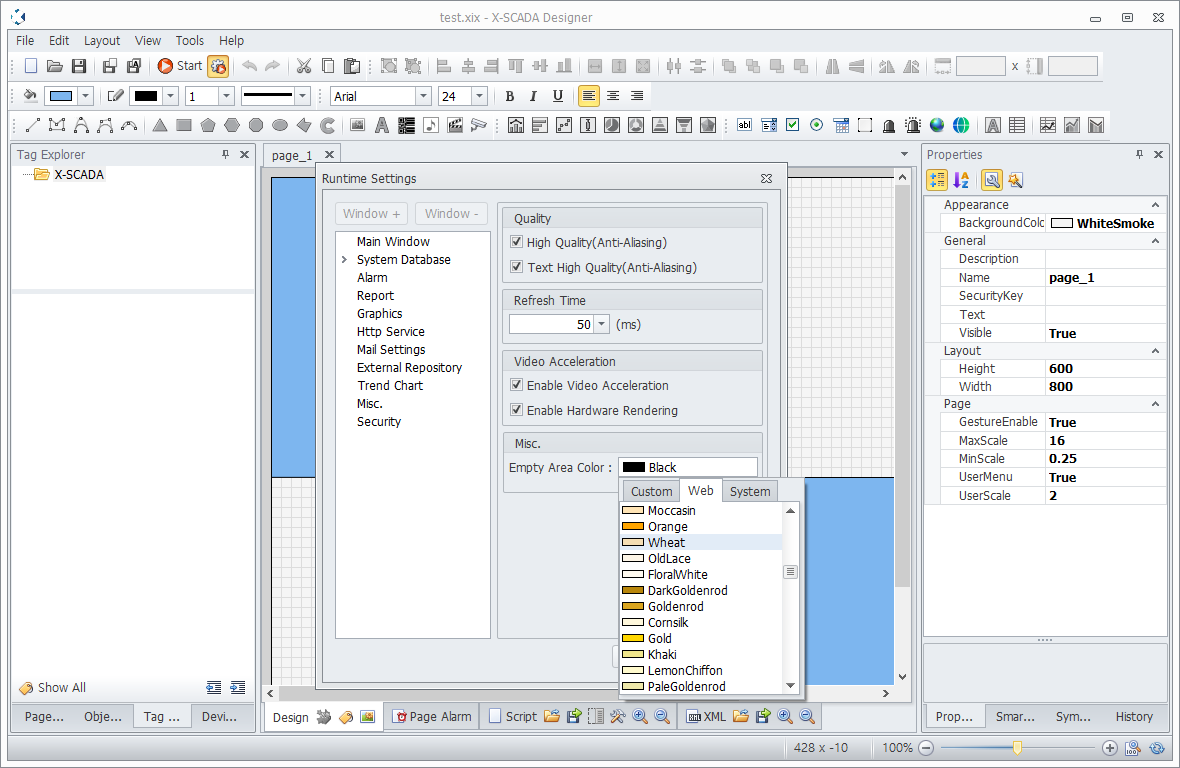Select the checkbox component in toolbar
The width and height of the screenshot is (1180, 768).
[792, 126]
